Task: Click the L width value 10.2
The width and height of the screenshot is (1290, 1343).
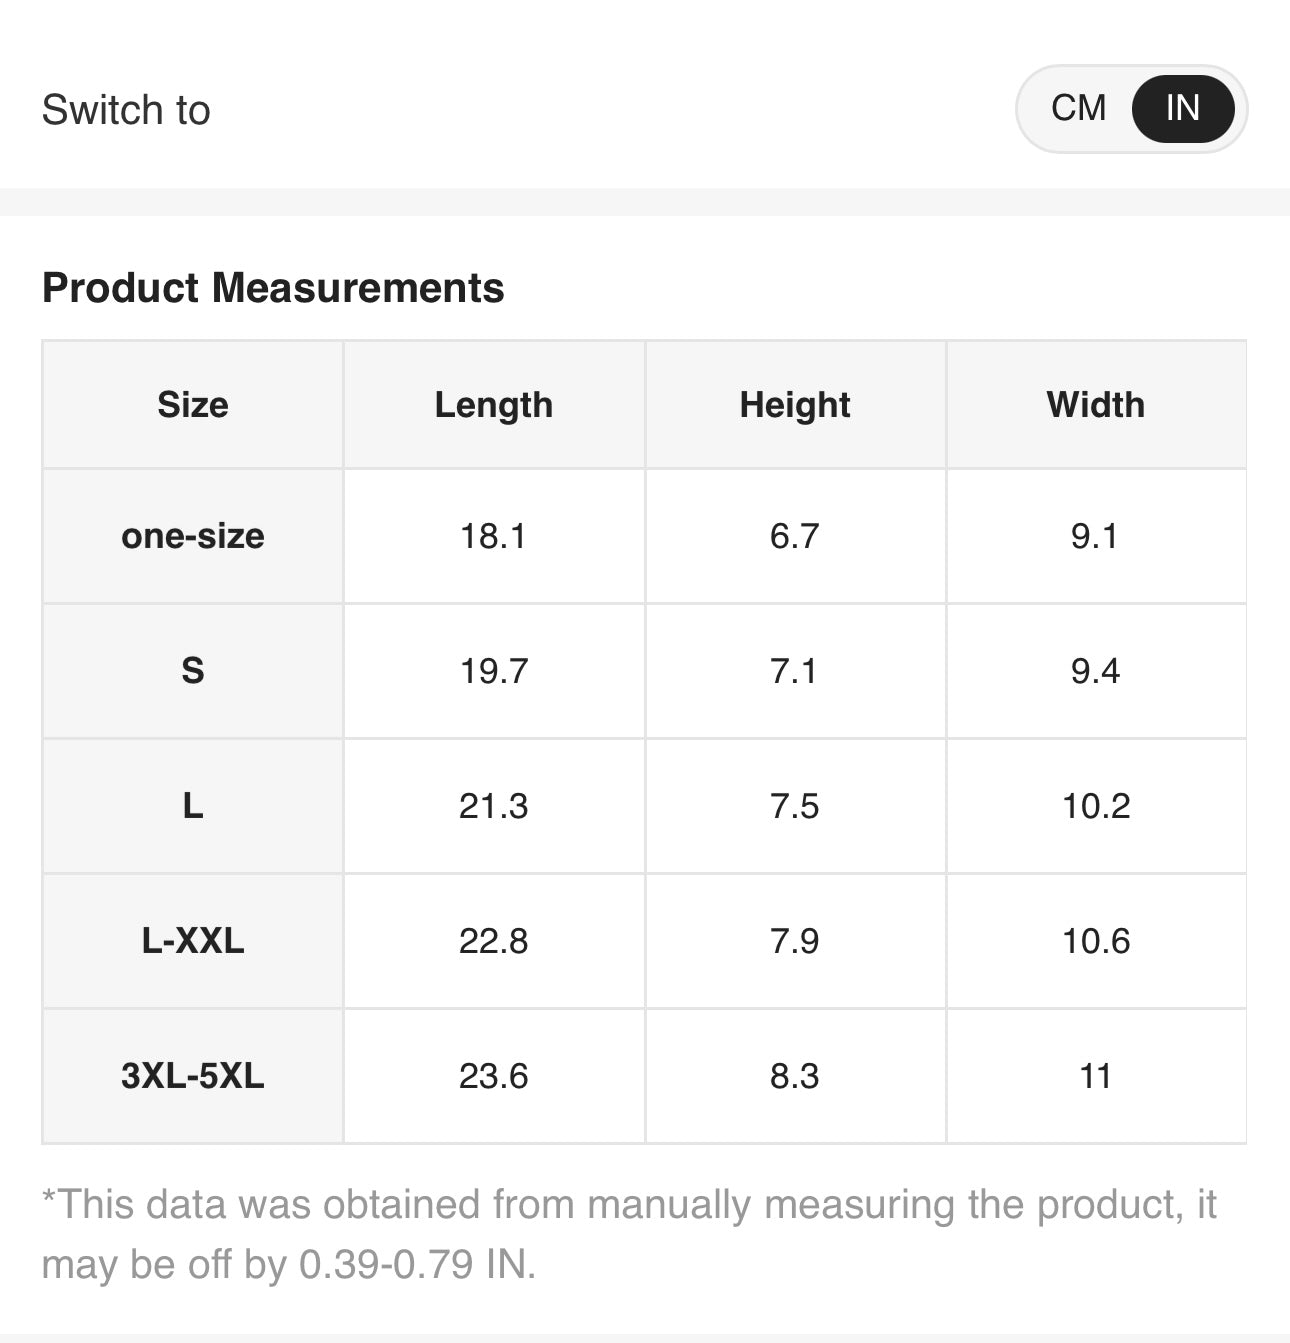Action: (1096, 806)
